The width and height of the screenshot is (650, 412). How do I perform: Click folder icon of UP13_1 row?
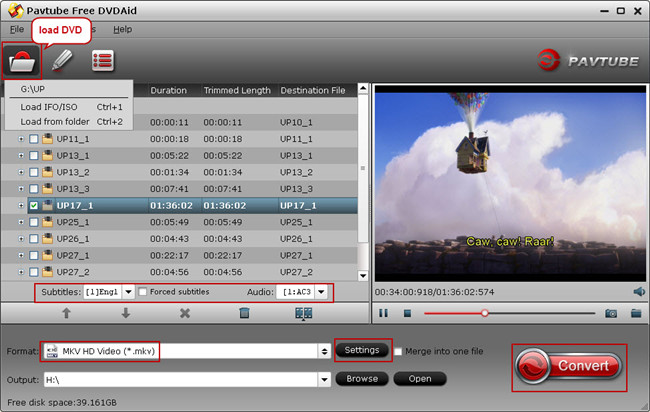click(48, 155)
